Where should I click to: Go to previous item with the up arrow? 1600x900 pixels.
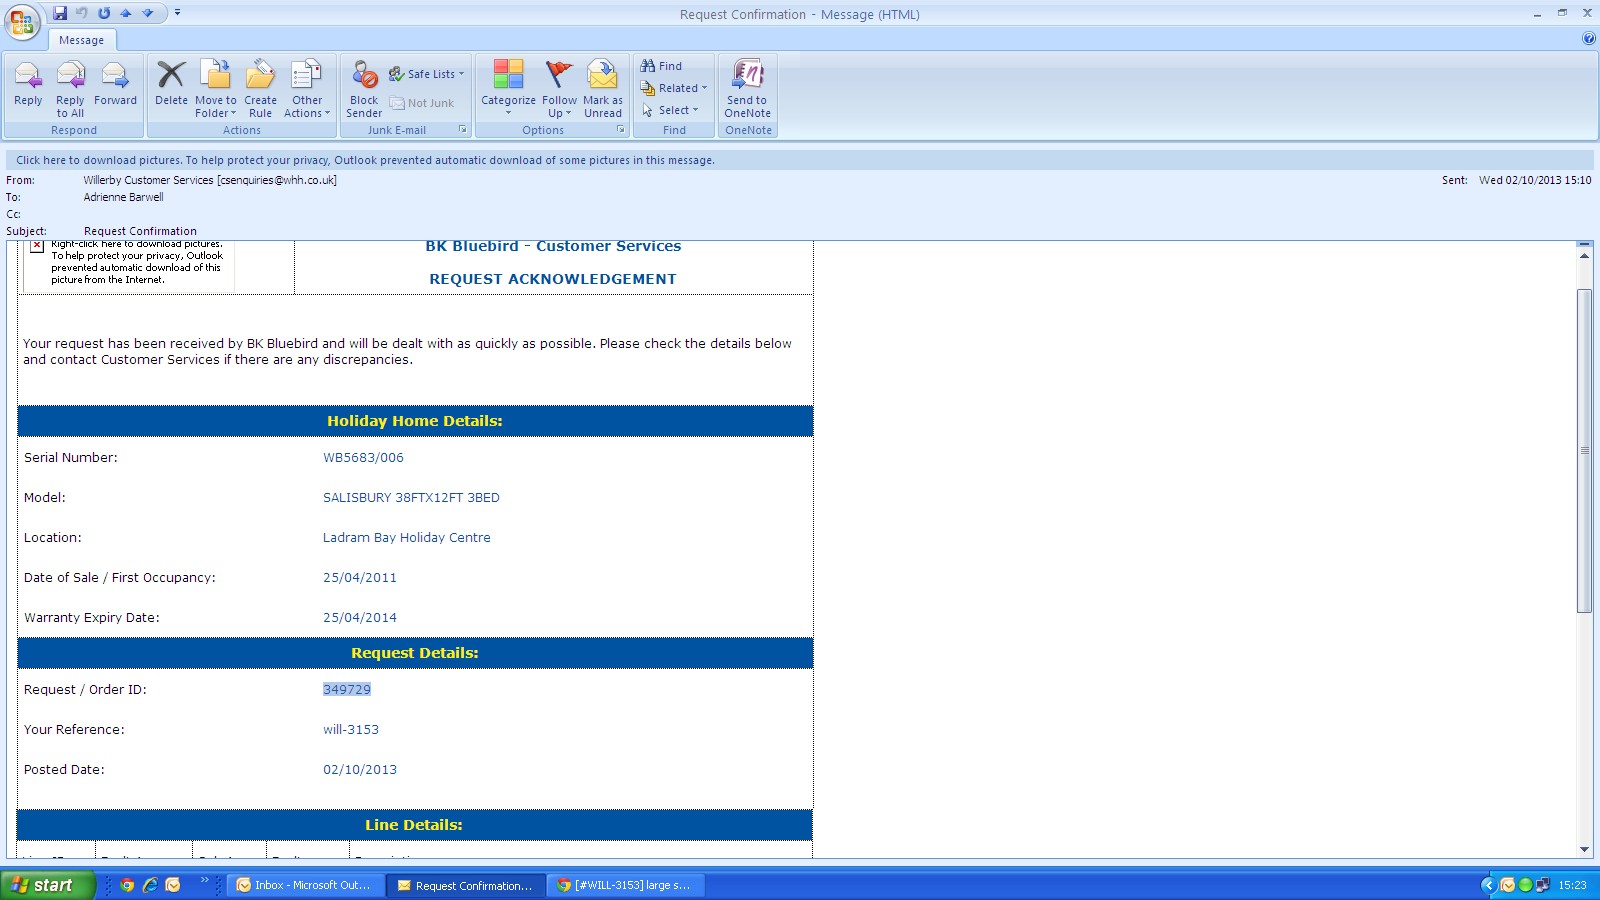[126, 13]
